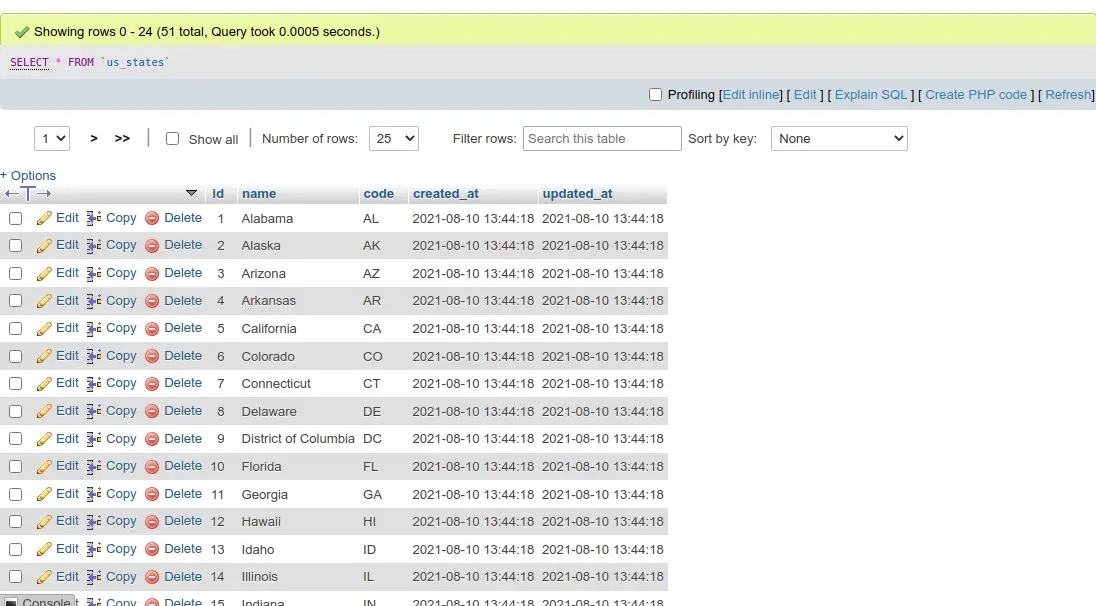Open the Number of rows dropdown

[x=393, y=139]
